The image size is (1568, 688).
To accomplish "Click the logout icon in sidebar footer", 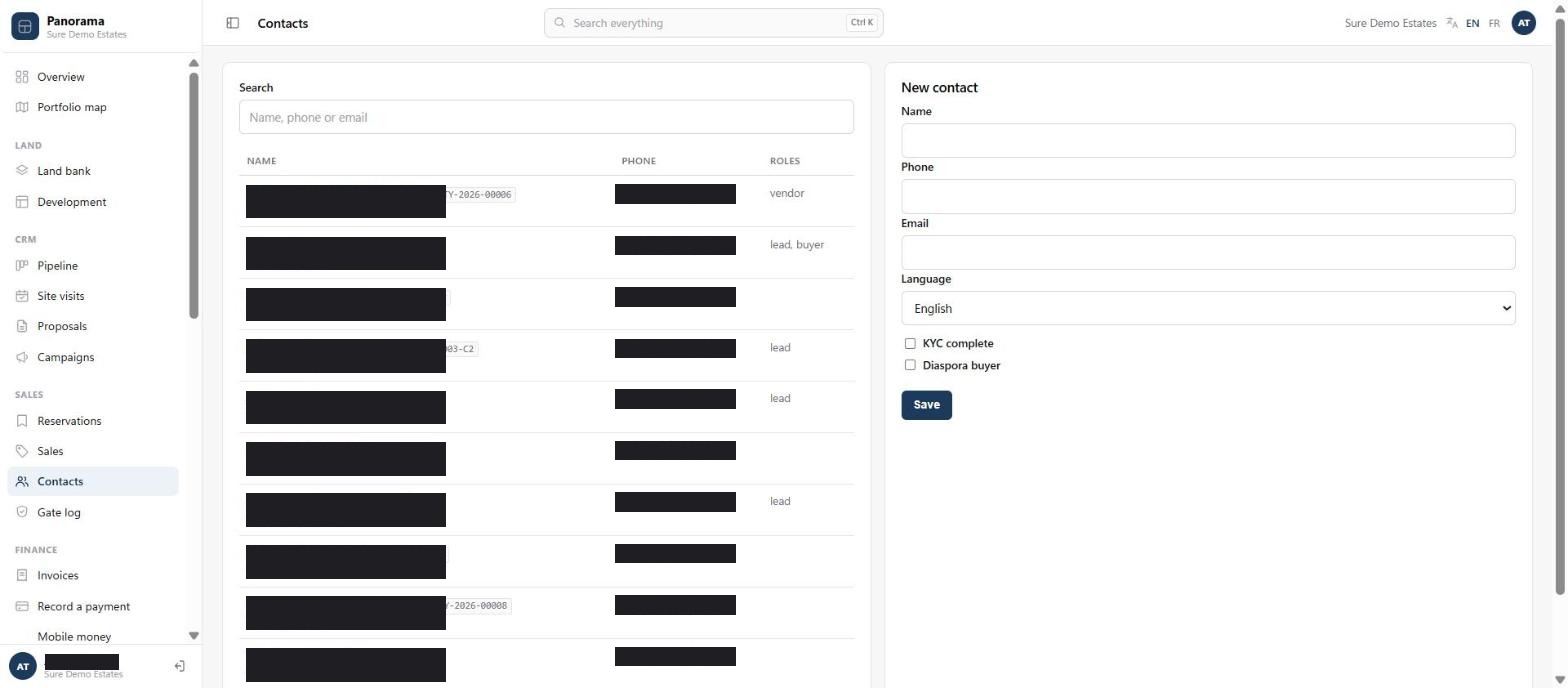I will pyautogui.click(x=179, y=666).
